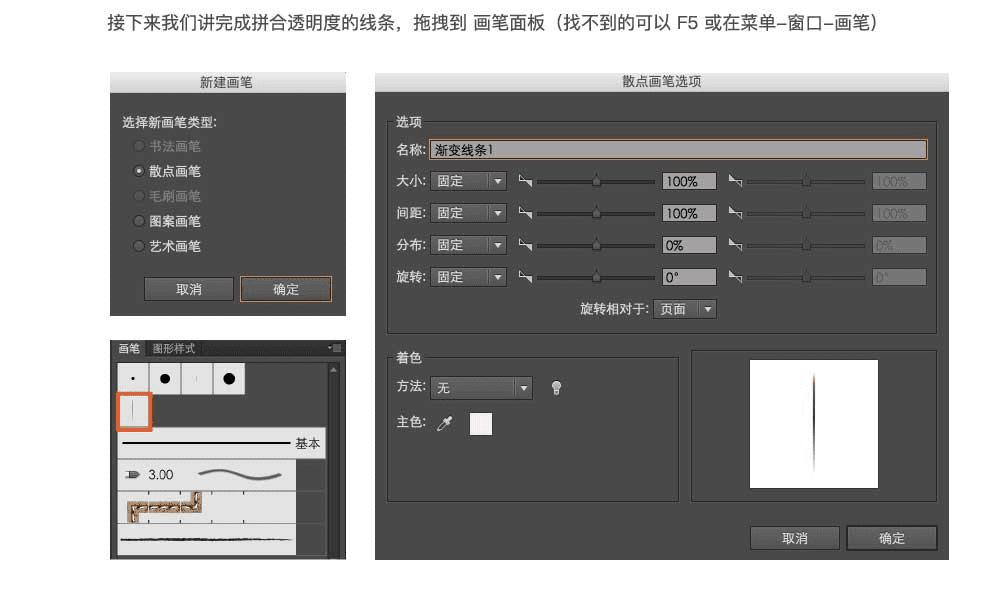
Task: Click 确定 in 散点画笔选项 dialog
Action: pos(892,538)
